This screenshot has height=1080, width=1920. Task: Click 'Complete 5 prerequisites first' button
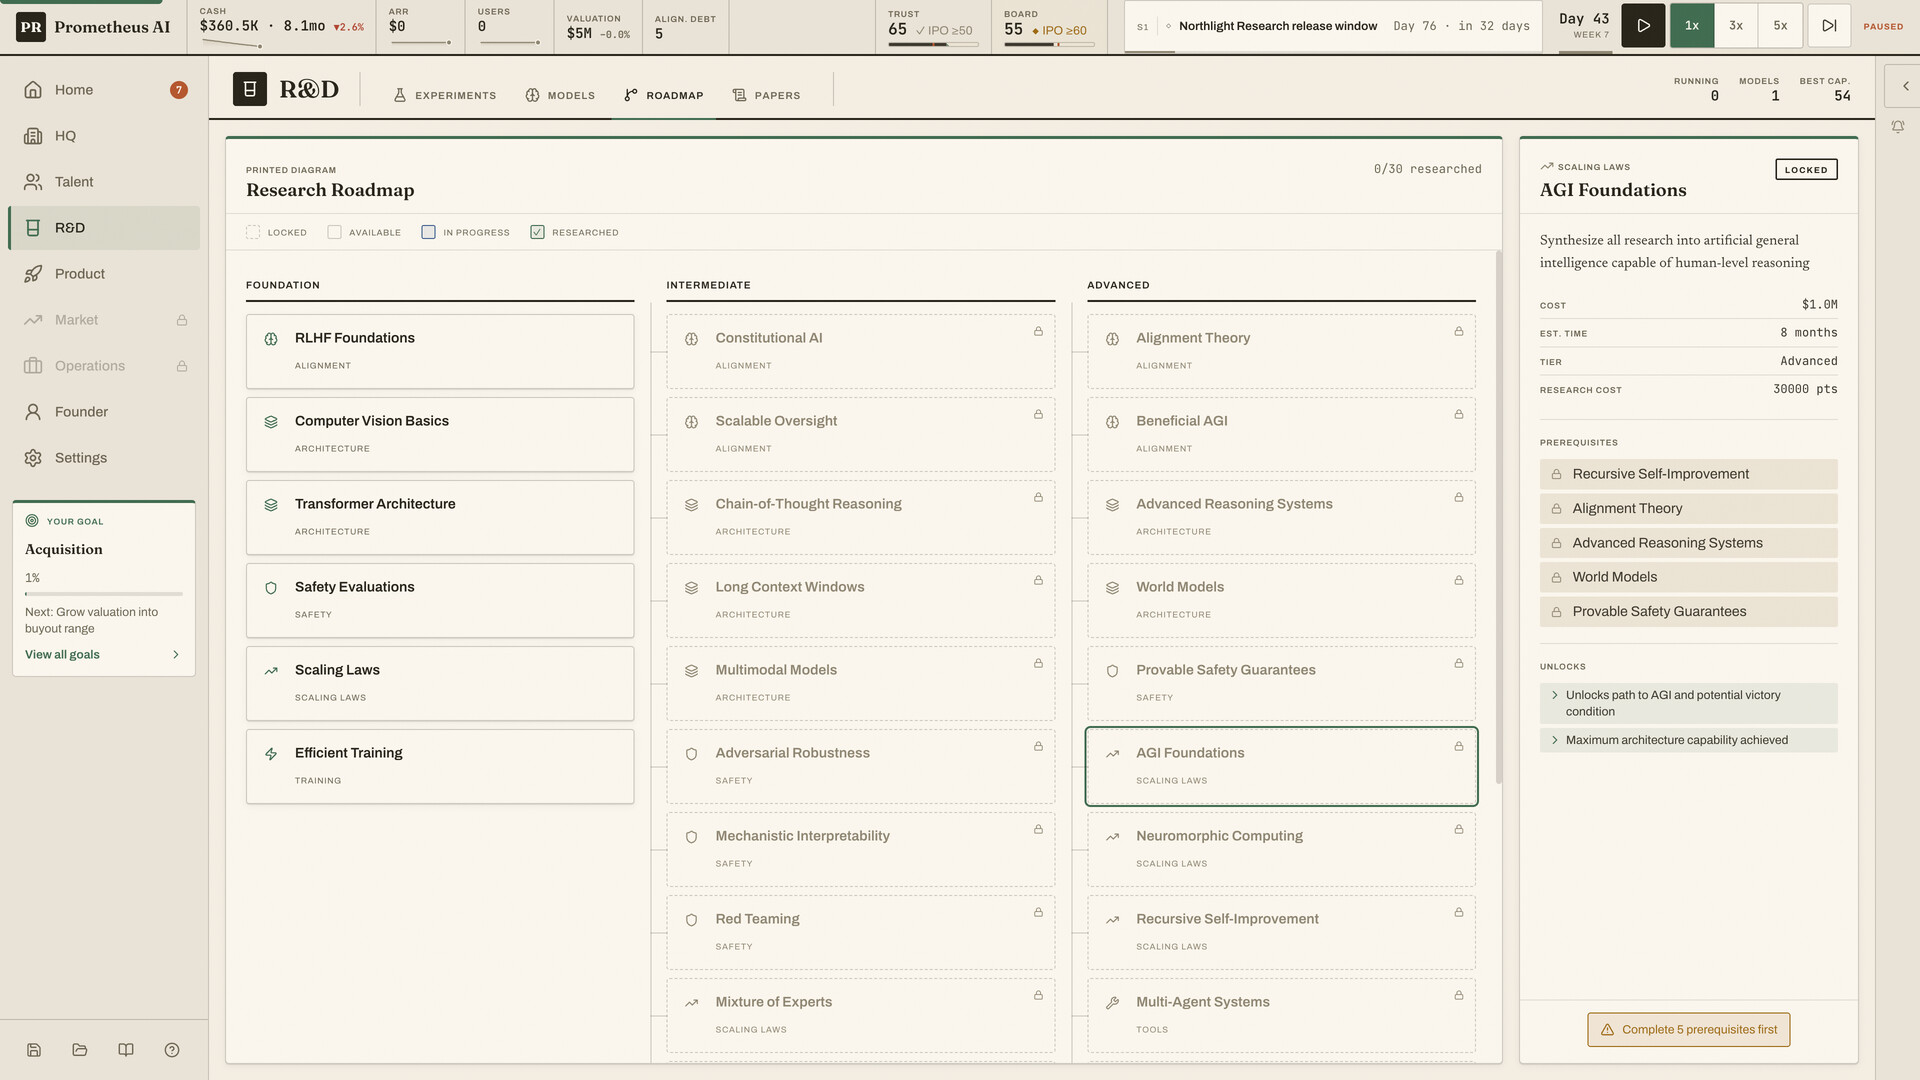pyautogui.click(x=1688, y=1030)
